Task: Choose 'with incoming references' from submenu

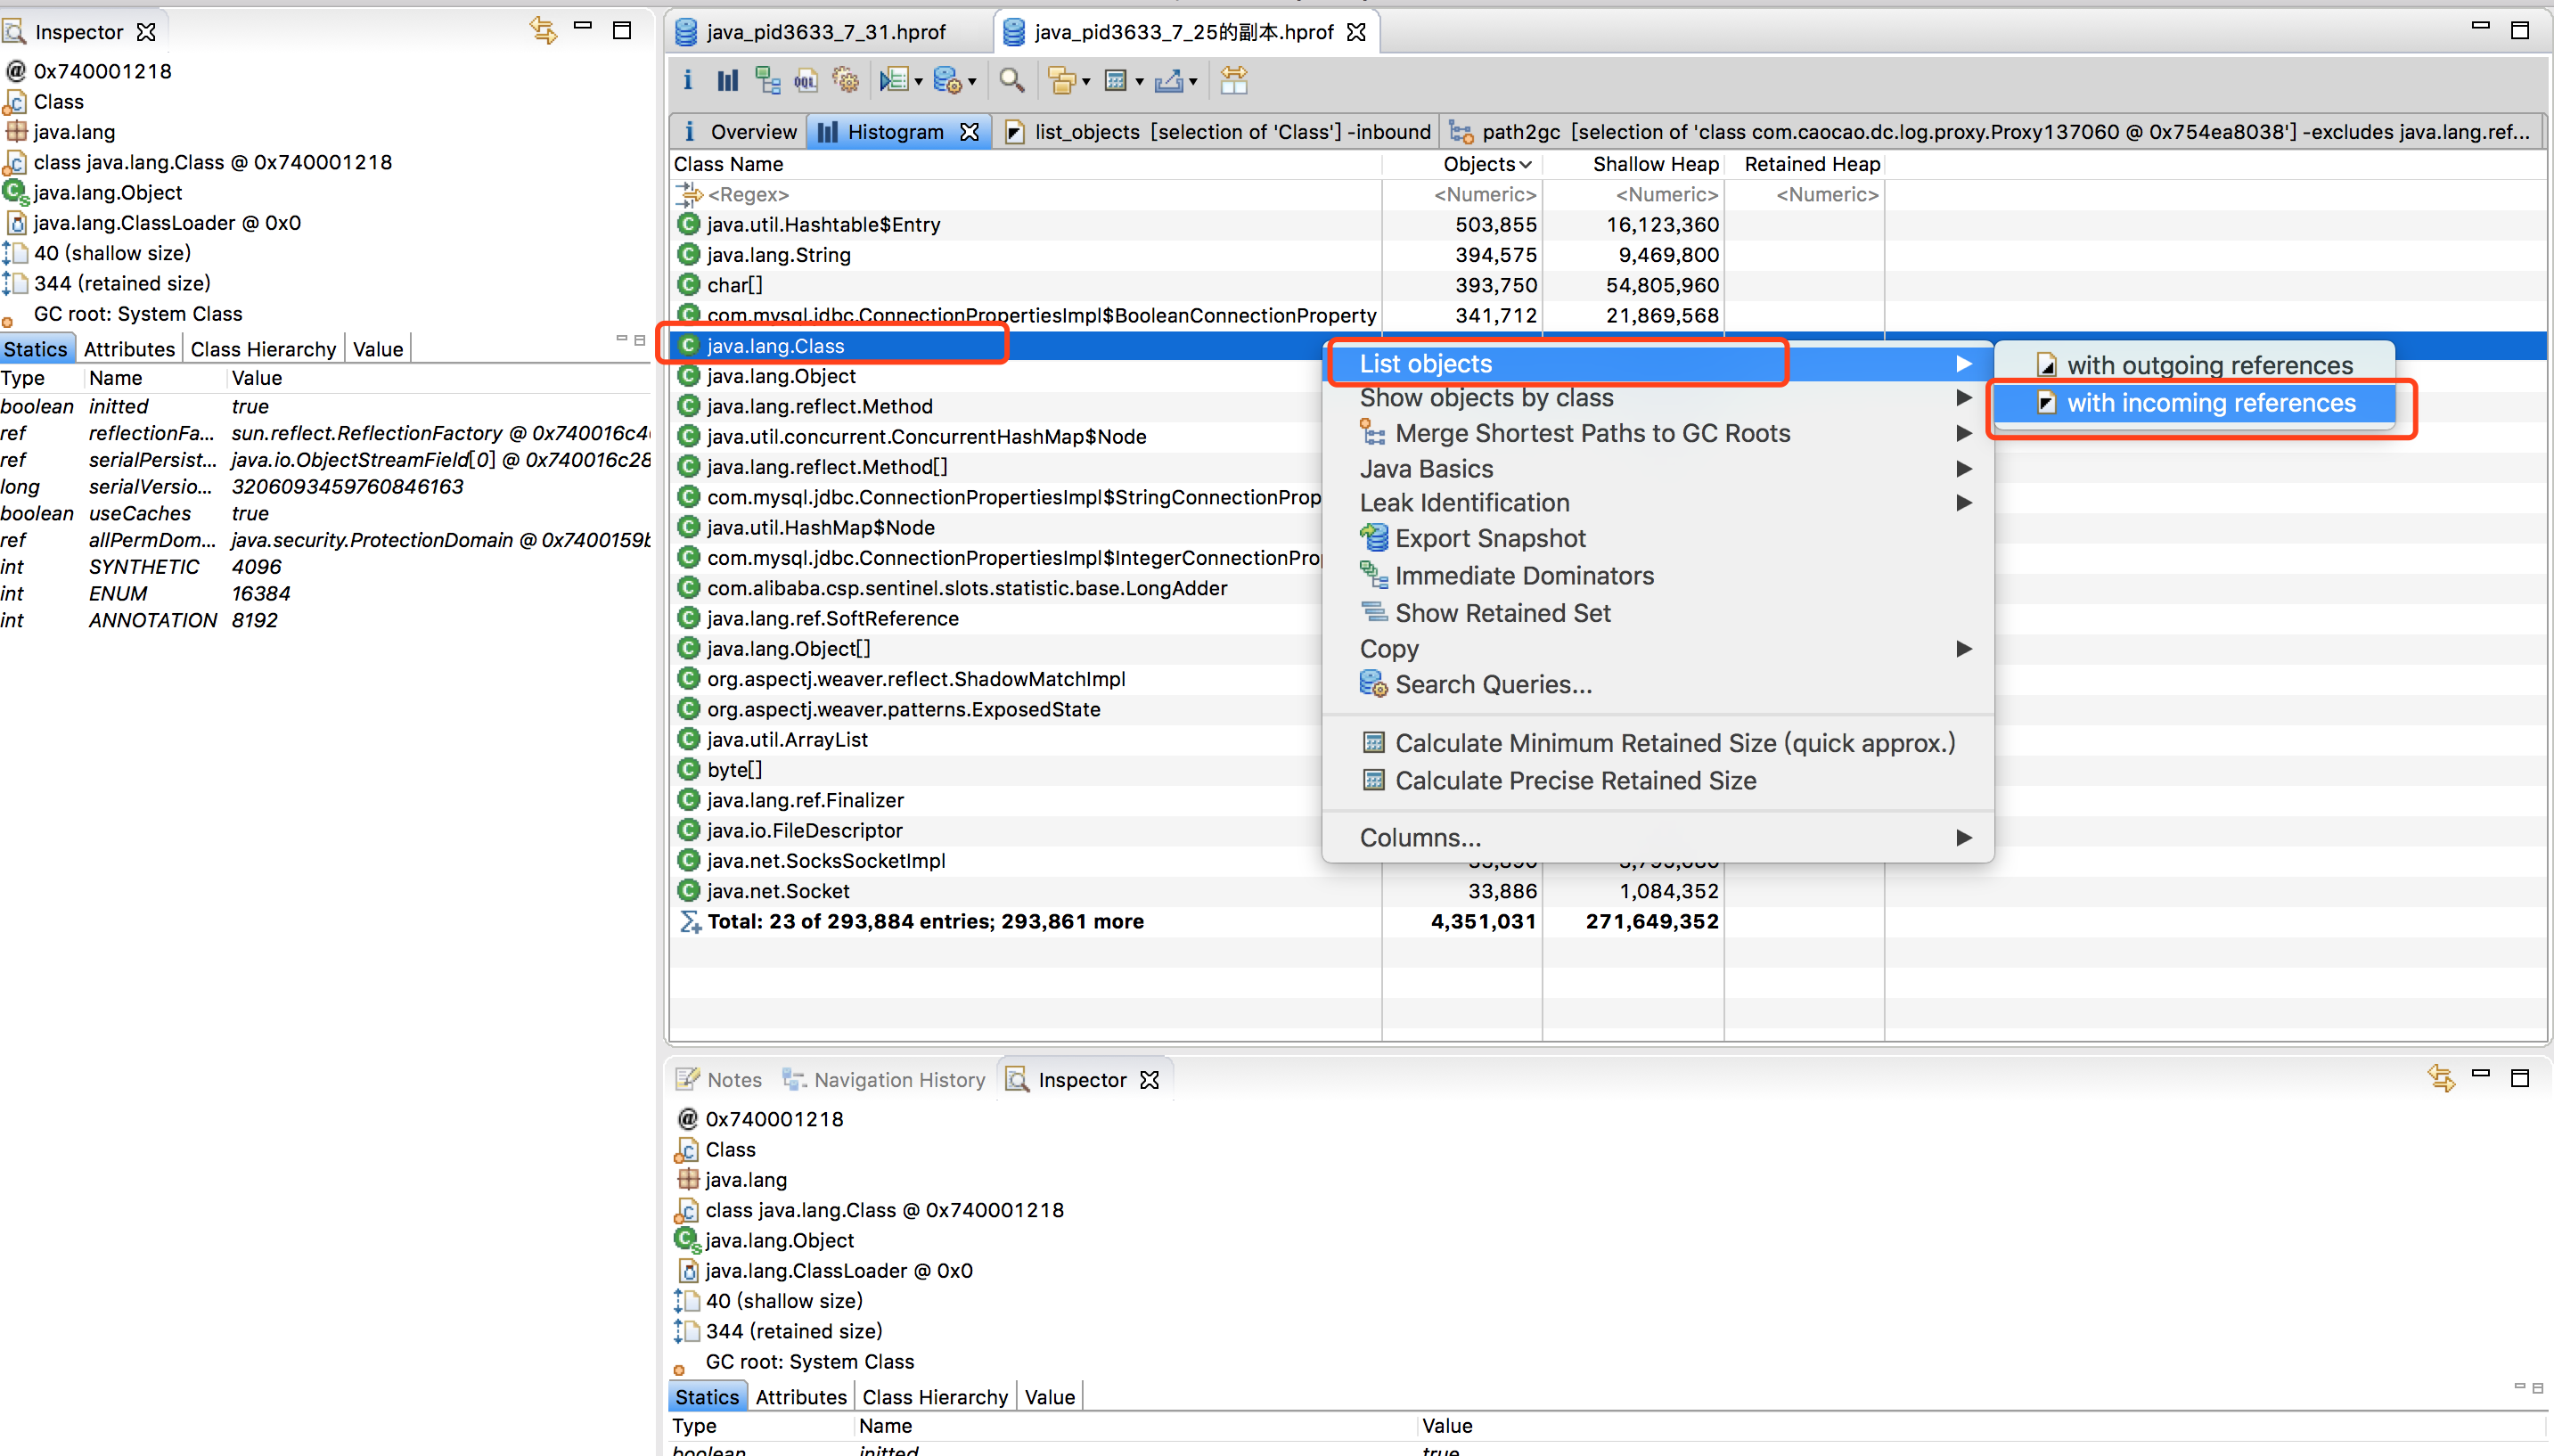Action: point(2195,403)
